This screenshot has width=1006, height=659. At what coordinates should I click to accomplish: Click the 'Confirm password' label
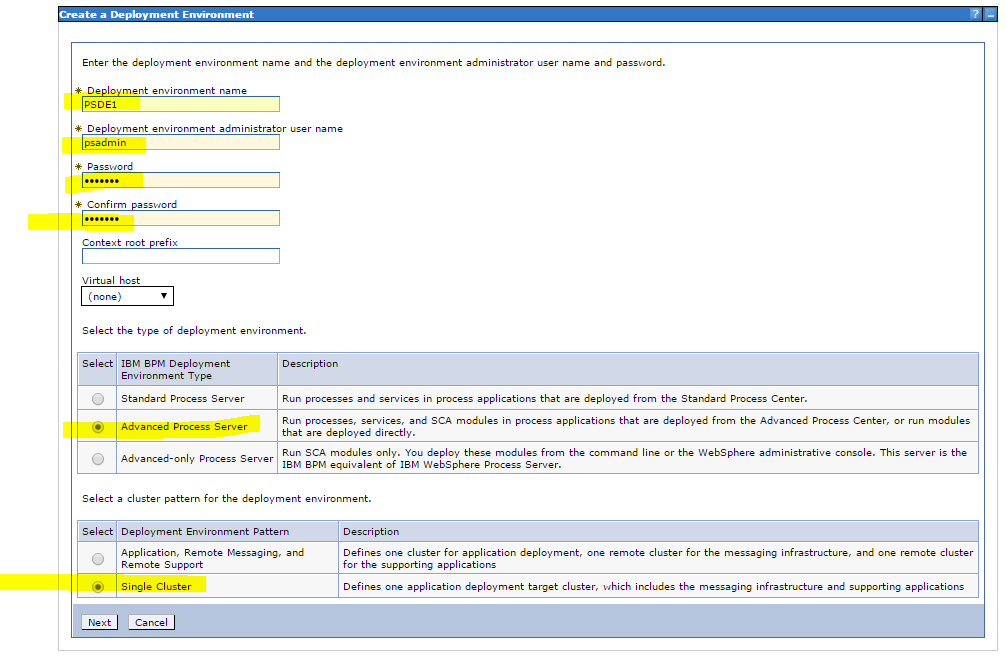pos(132,205)
